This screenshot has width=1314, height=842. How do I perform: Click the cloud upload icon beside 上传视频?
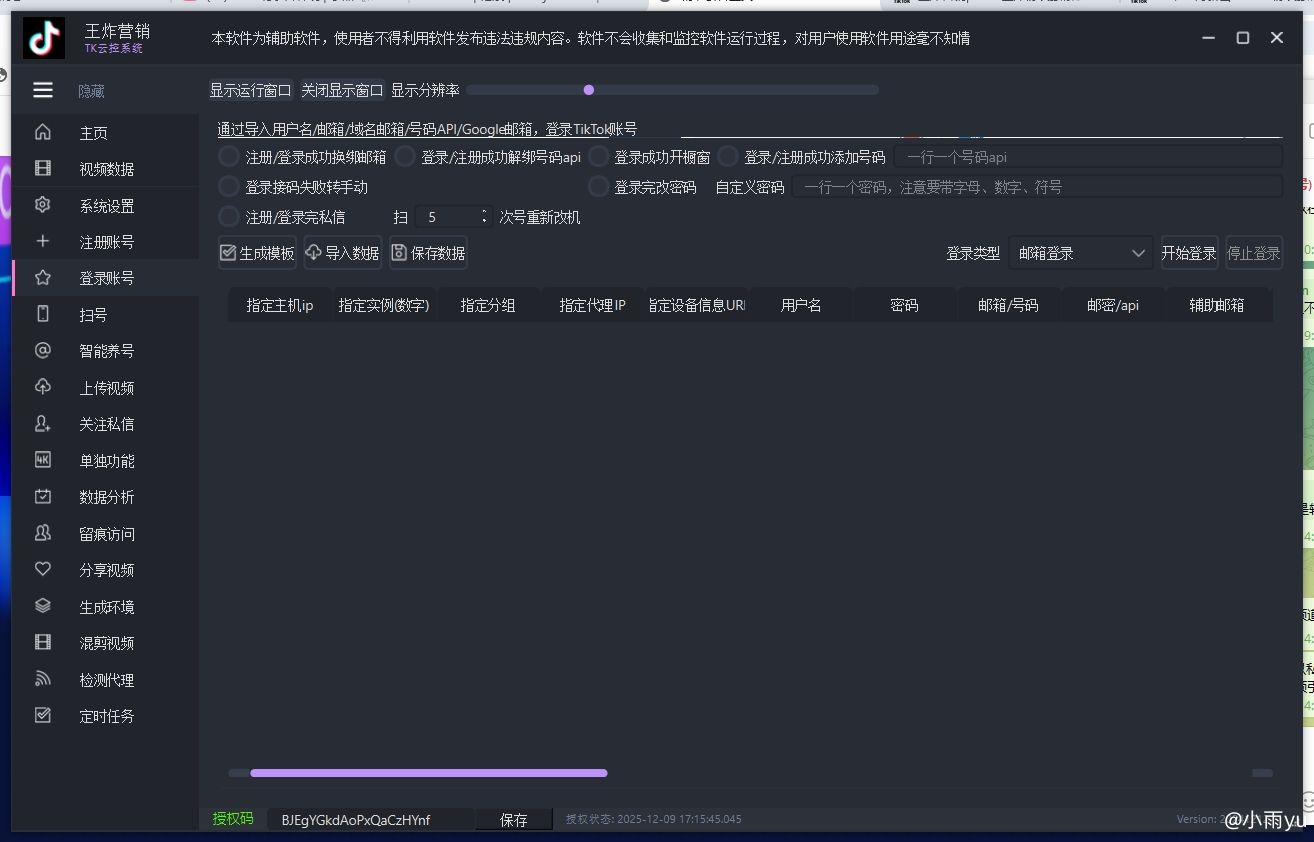[43, 387]
